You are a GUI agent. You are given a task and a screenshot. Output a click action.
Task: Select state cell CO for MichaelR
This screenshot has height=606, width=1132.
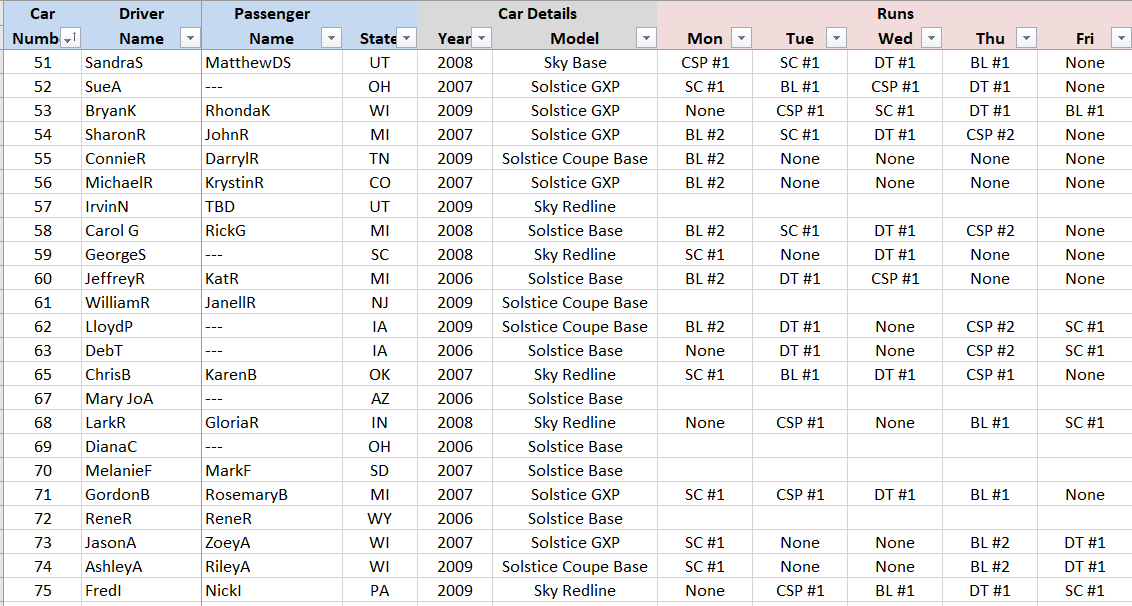pos(380,183)
